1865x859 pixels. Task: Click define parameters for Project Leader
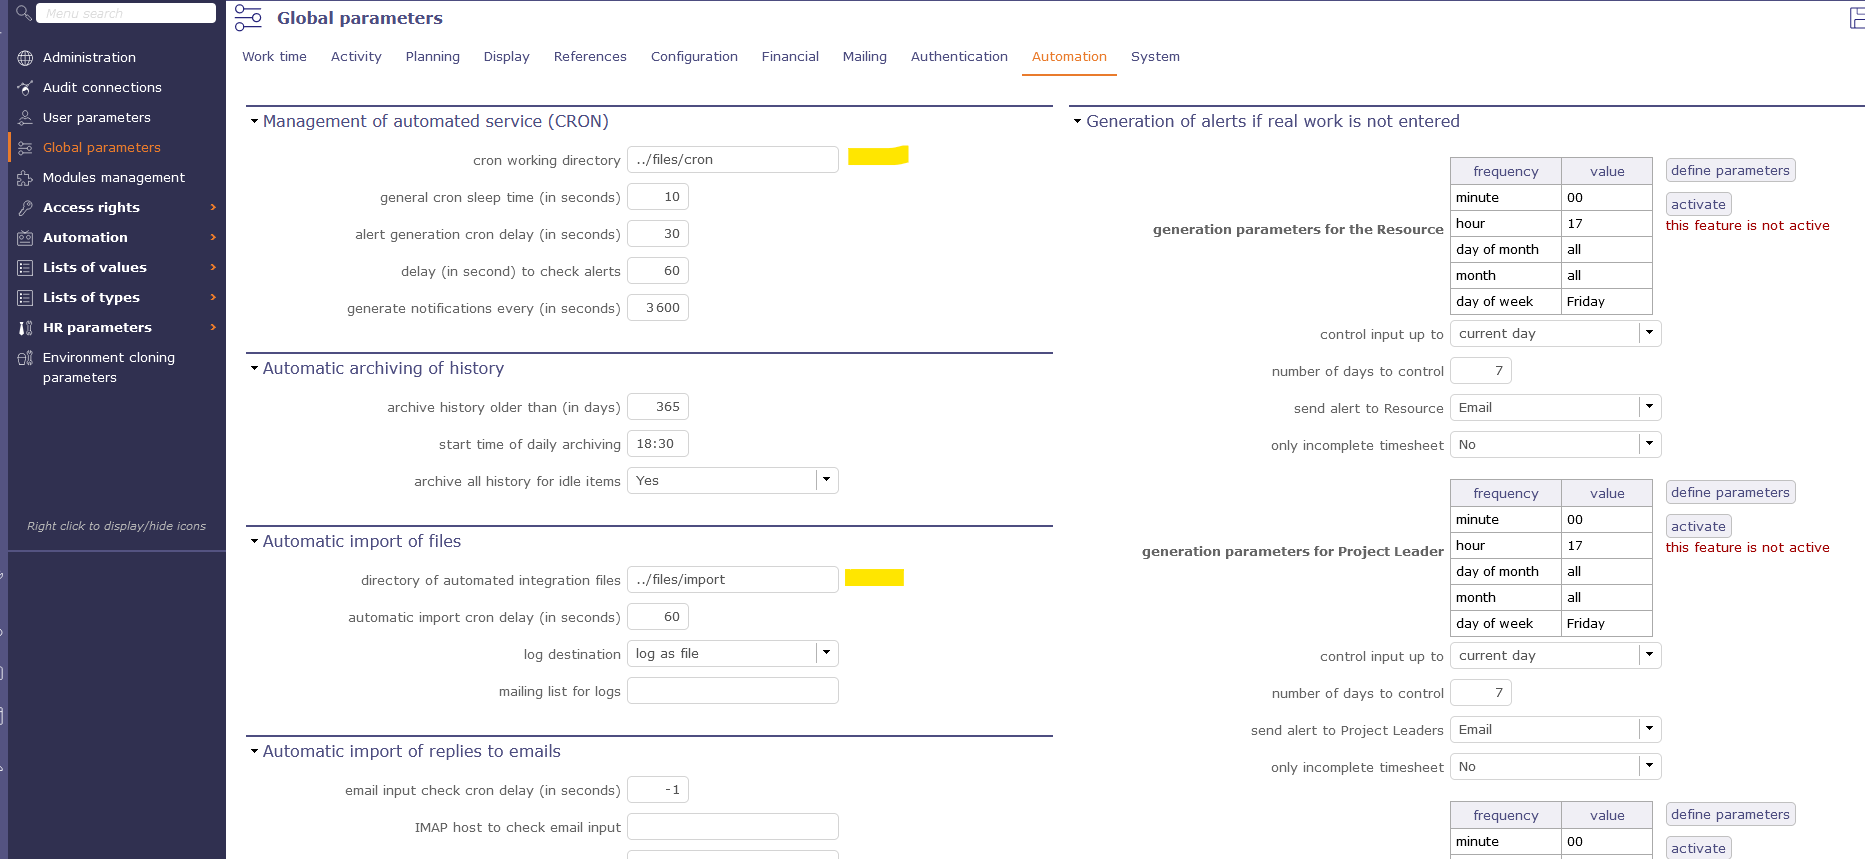(1729, 493)
